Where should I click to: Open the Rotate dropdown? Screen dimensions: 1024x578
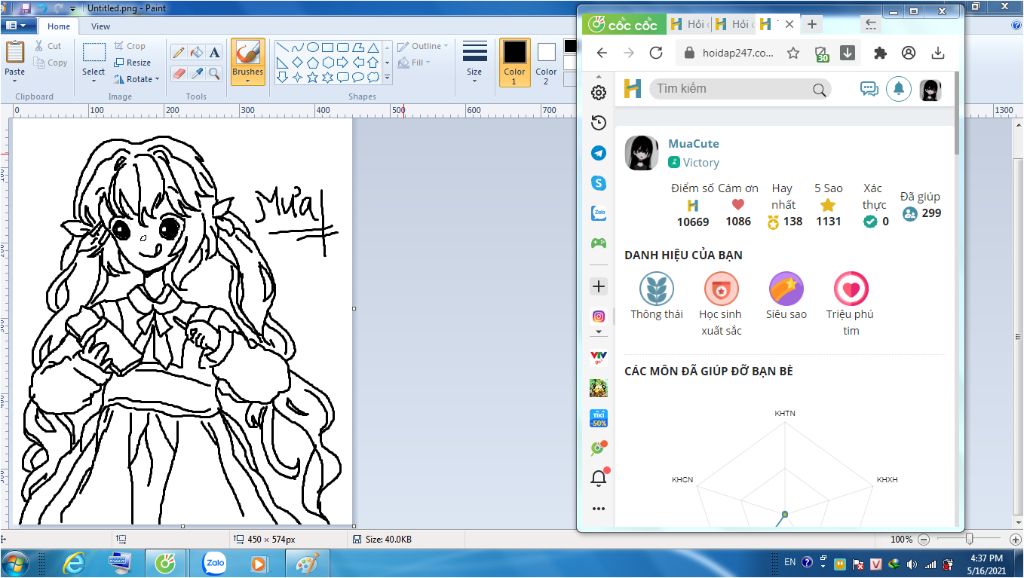coord(136,79)
